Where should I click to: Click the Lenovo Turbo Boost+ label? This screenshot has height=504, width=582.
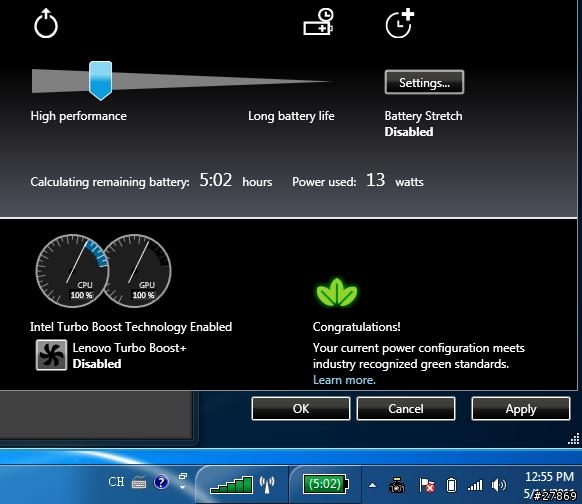pos(129,348)
